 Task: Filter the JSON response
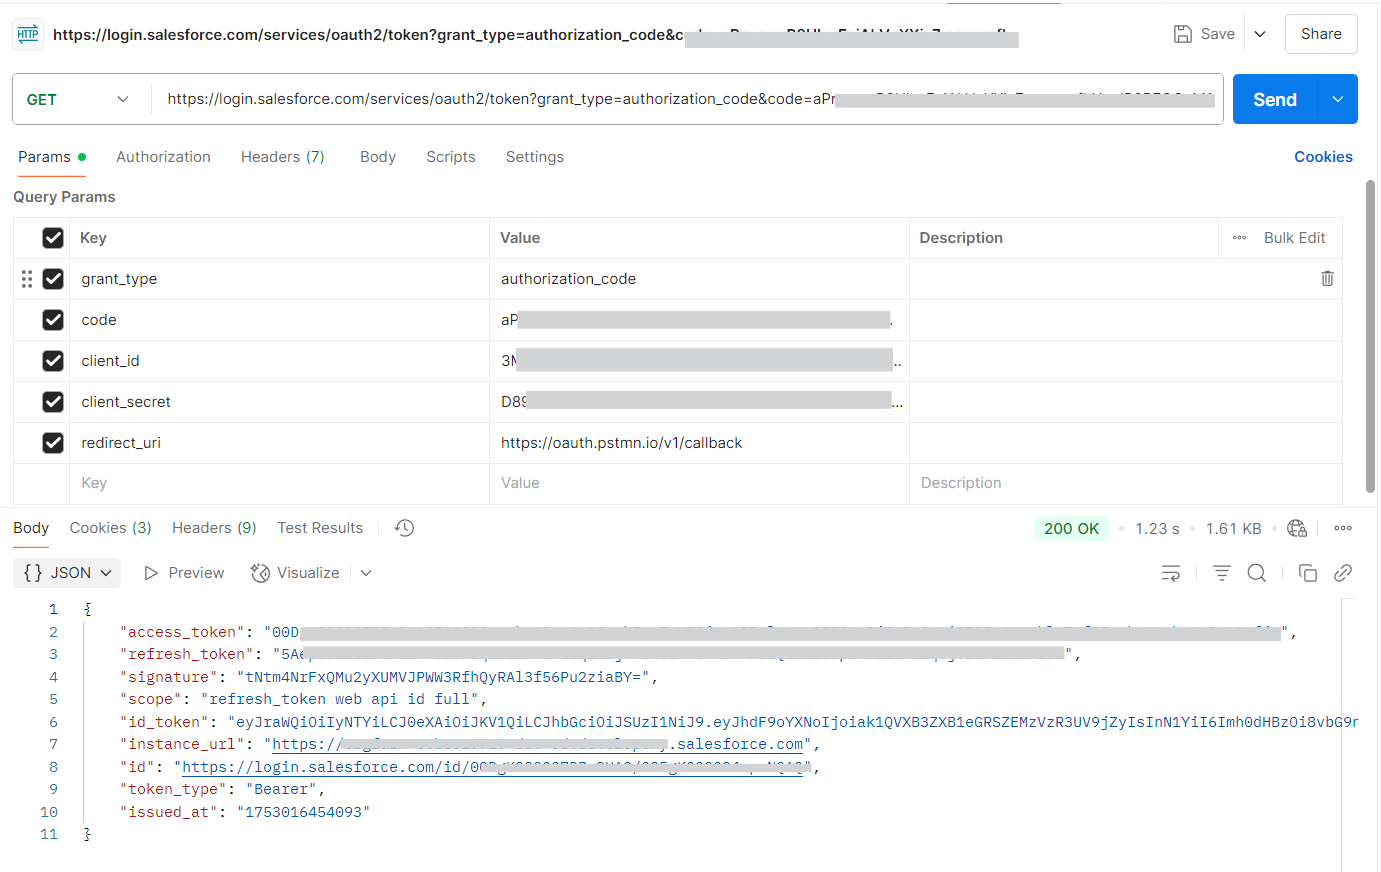click(1221, 572)
